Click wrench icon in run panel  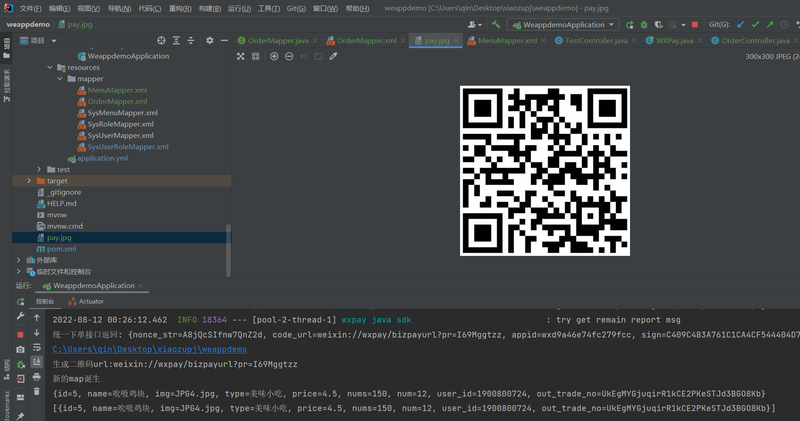[x=20, y=316]
